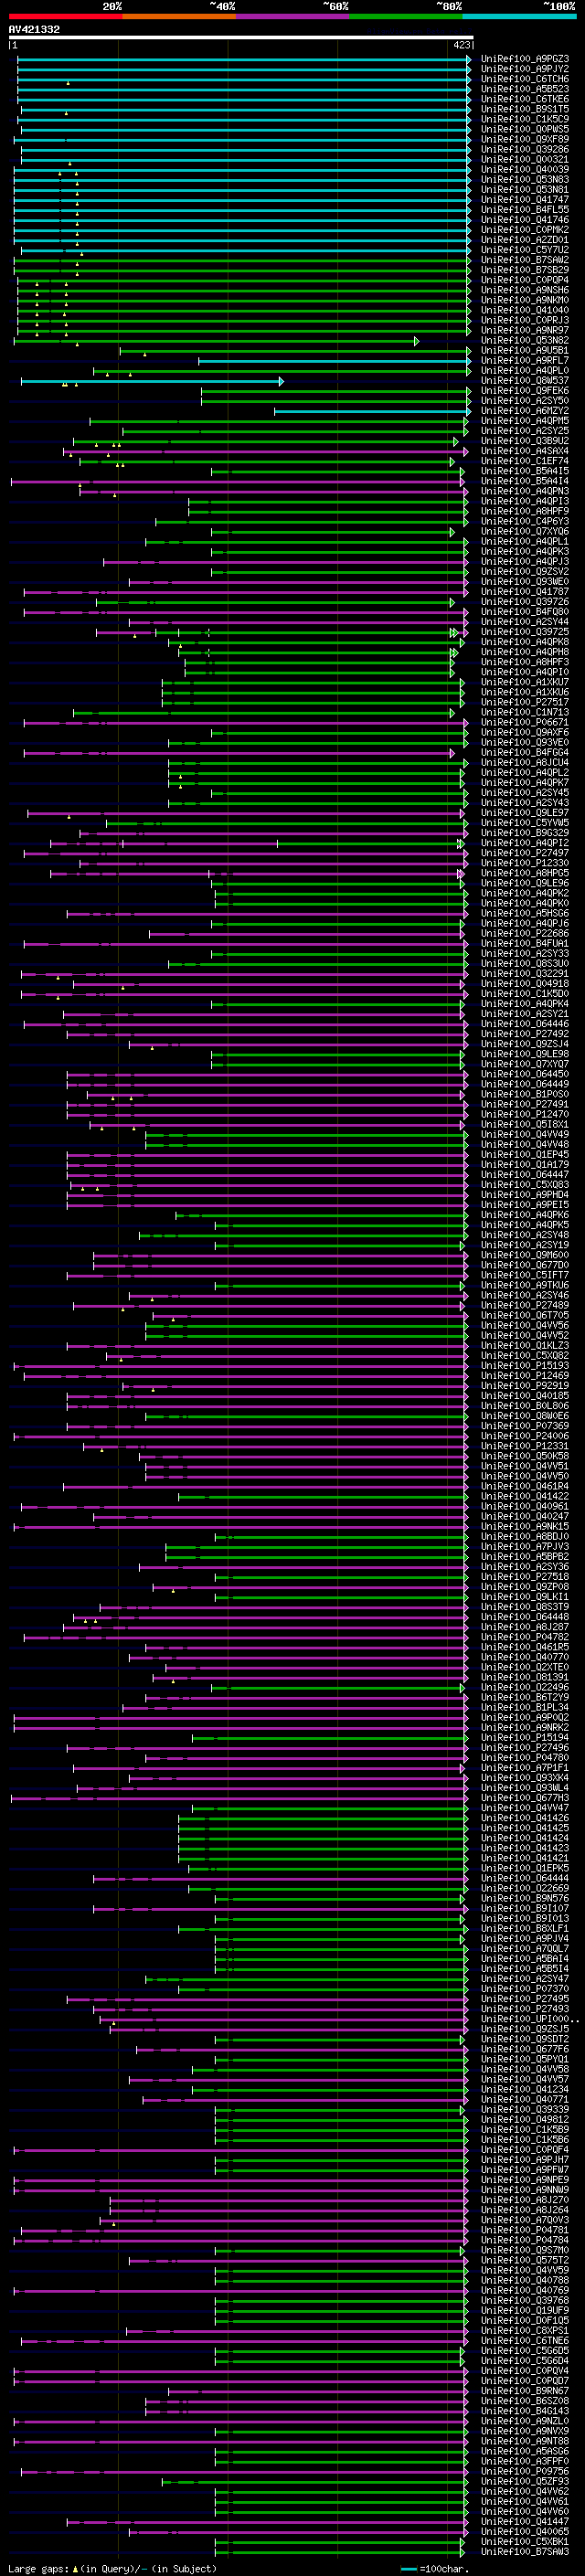
Task: Select label UniRef100_B7SB29
Action: coord(525,270)
